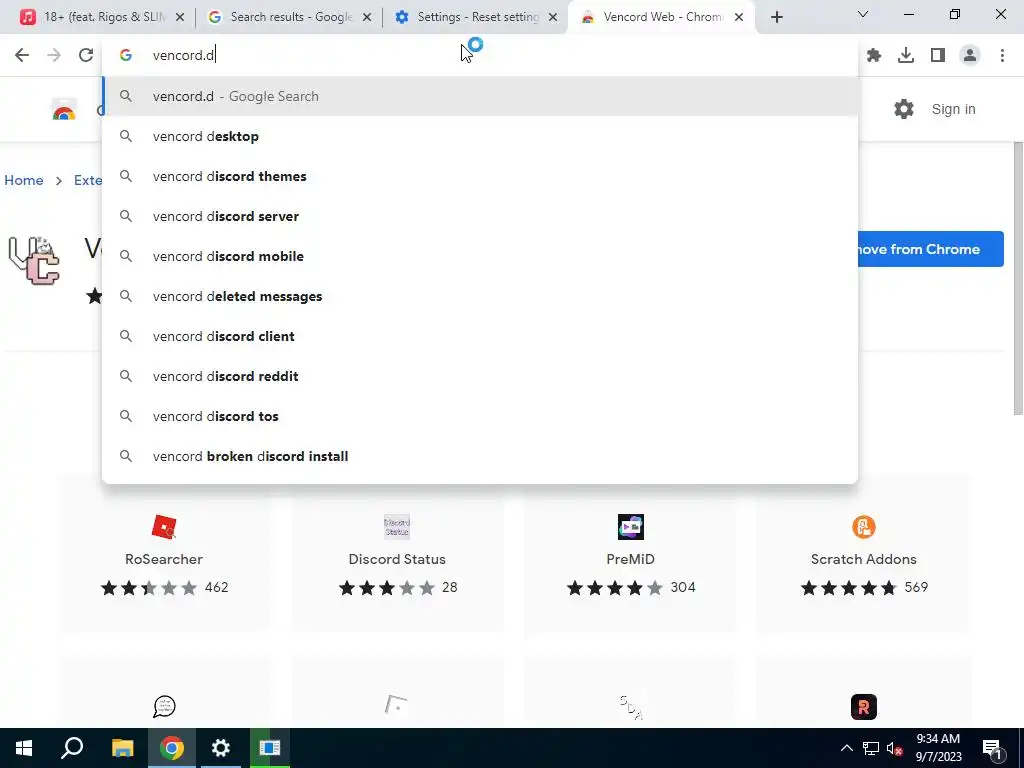Switch to Search results - Google tab
The width and height of the screenshot is (1024, 768).
[x=289, y=17]
